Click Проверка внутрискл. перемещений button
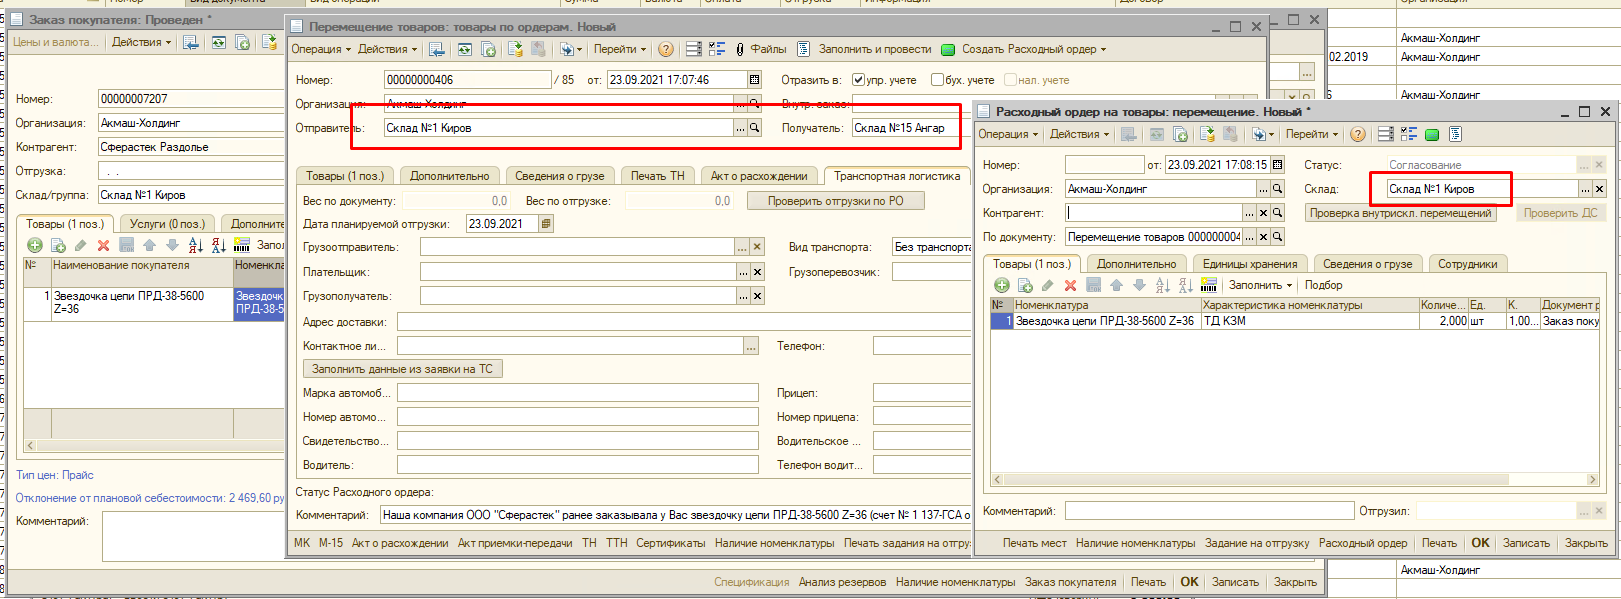The width and height of the screenshot is (1621, 599). pyautogui.click(x=1400, y=213)
